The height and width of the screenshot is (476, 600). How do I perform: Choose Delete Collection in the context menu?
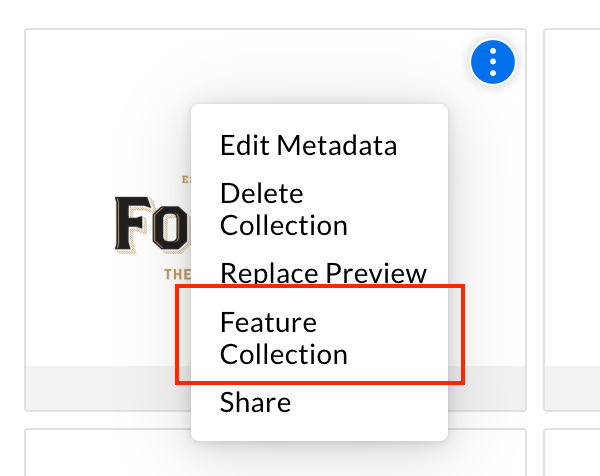coord(283,209)
